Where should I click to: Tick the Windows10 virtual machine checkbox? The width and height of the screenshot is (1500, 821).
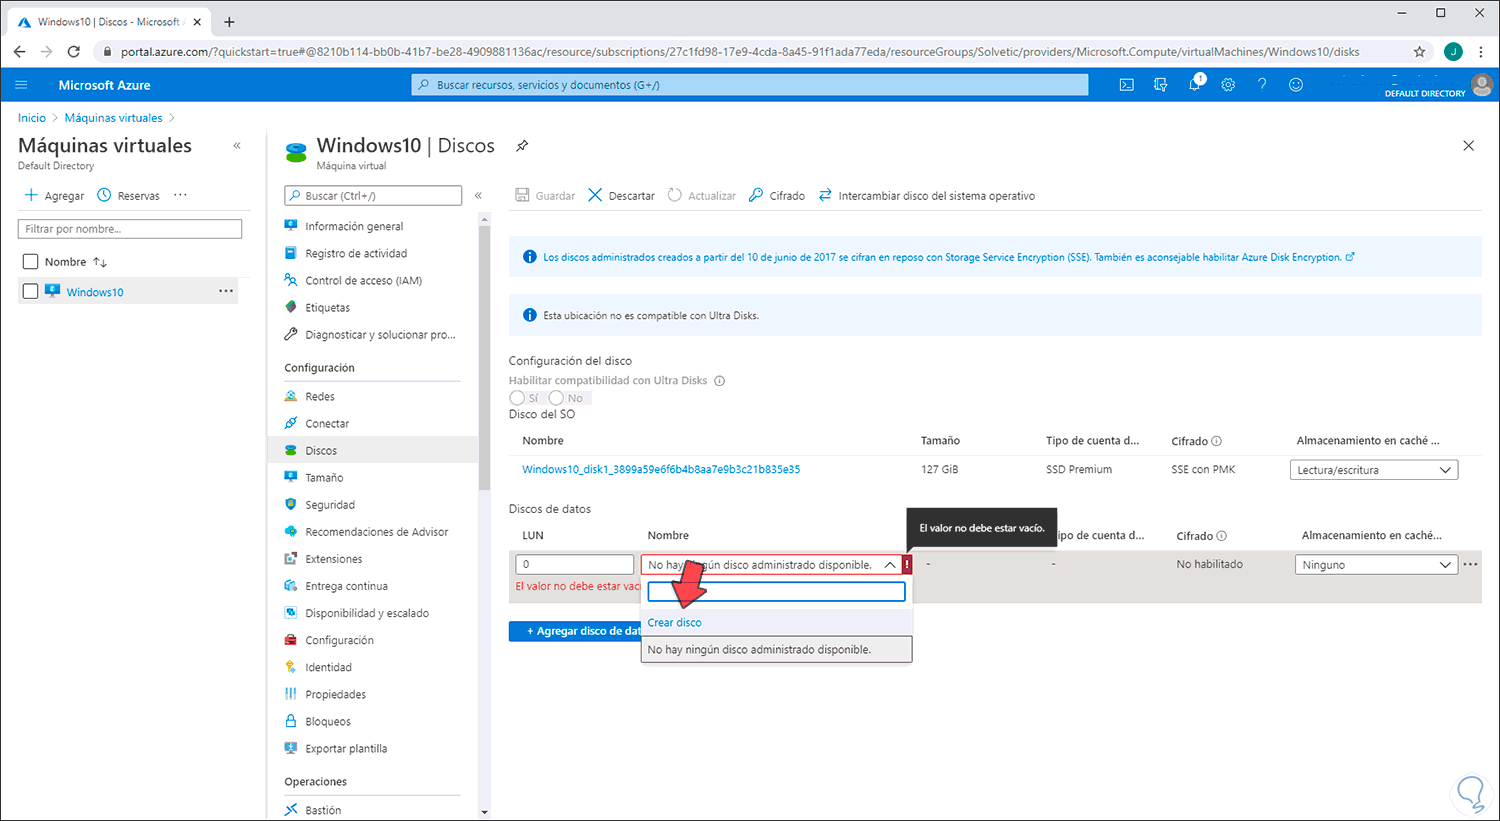(x=30, y=291)
